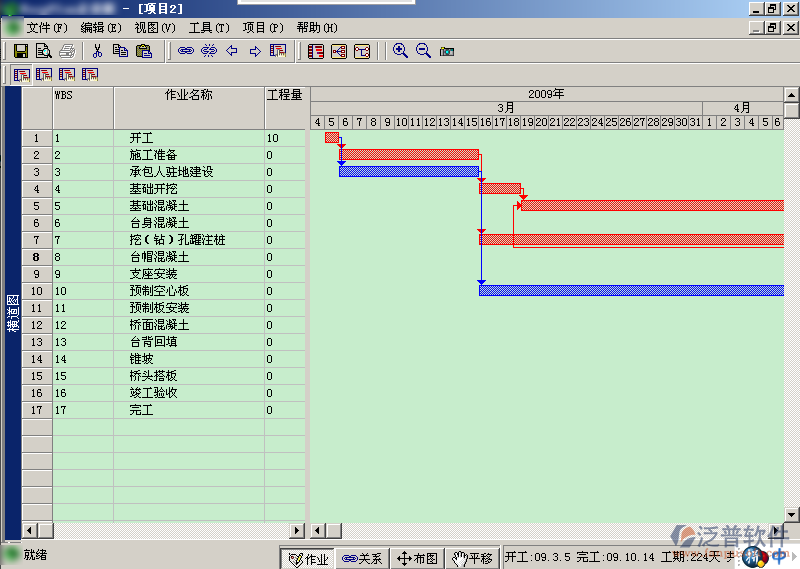Open the 工具(T) menu
The image size is (800, 569).
coord(209,28)
